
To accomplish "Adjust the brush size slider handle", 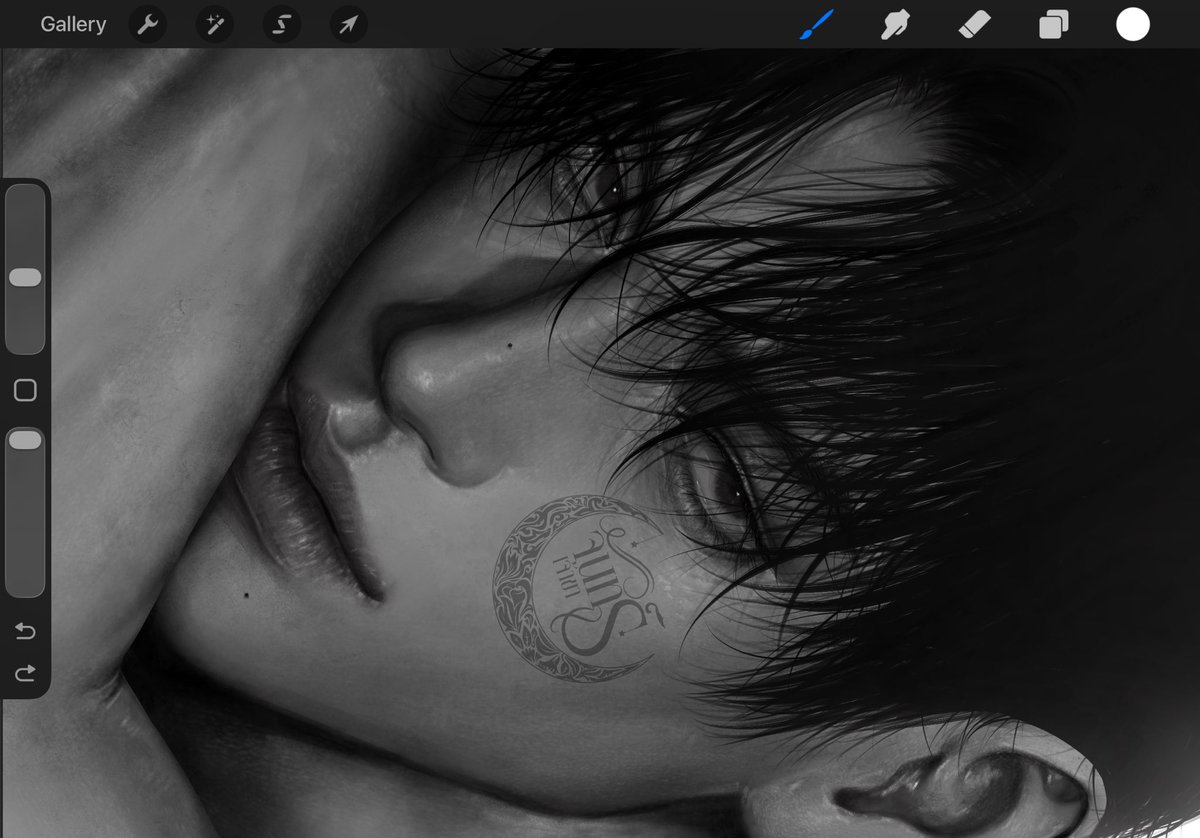I will pyautogui.click(x=25, y=277).
